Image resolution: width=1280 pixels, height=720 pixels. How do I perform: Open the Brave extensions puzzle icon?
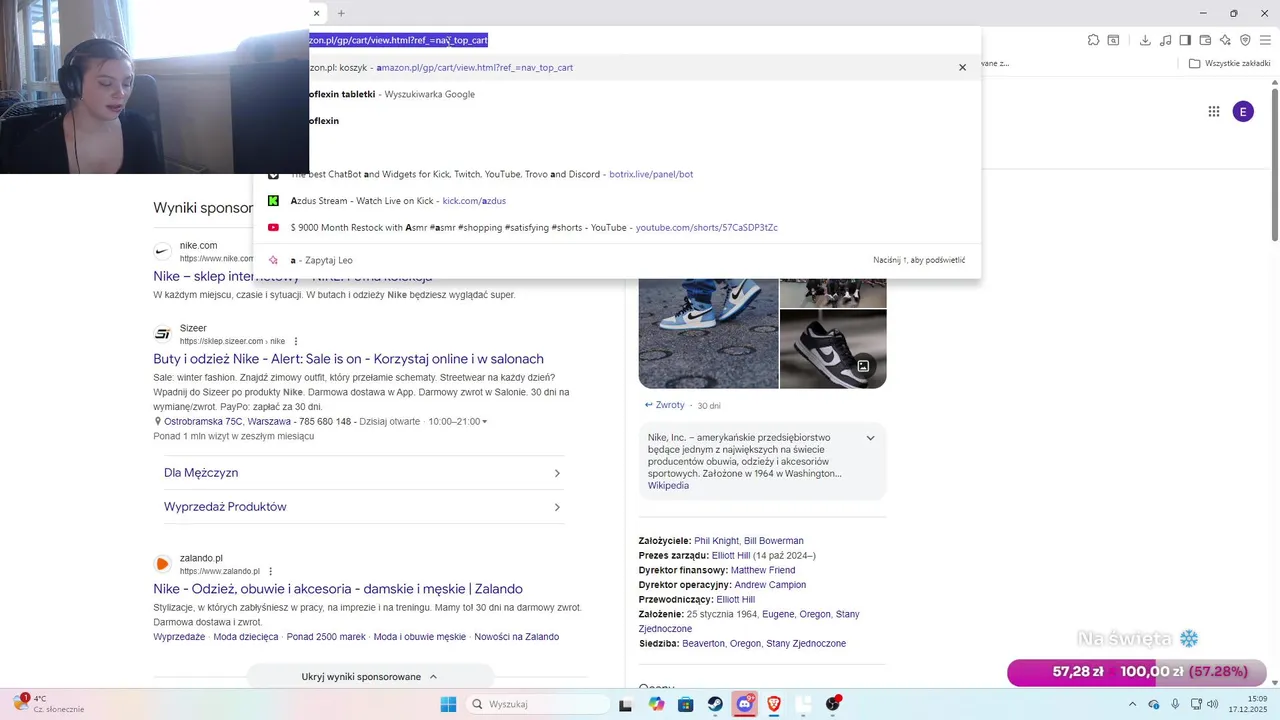[x=1093, y=40]
